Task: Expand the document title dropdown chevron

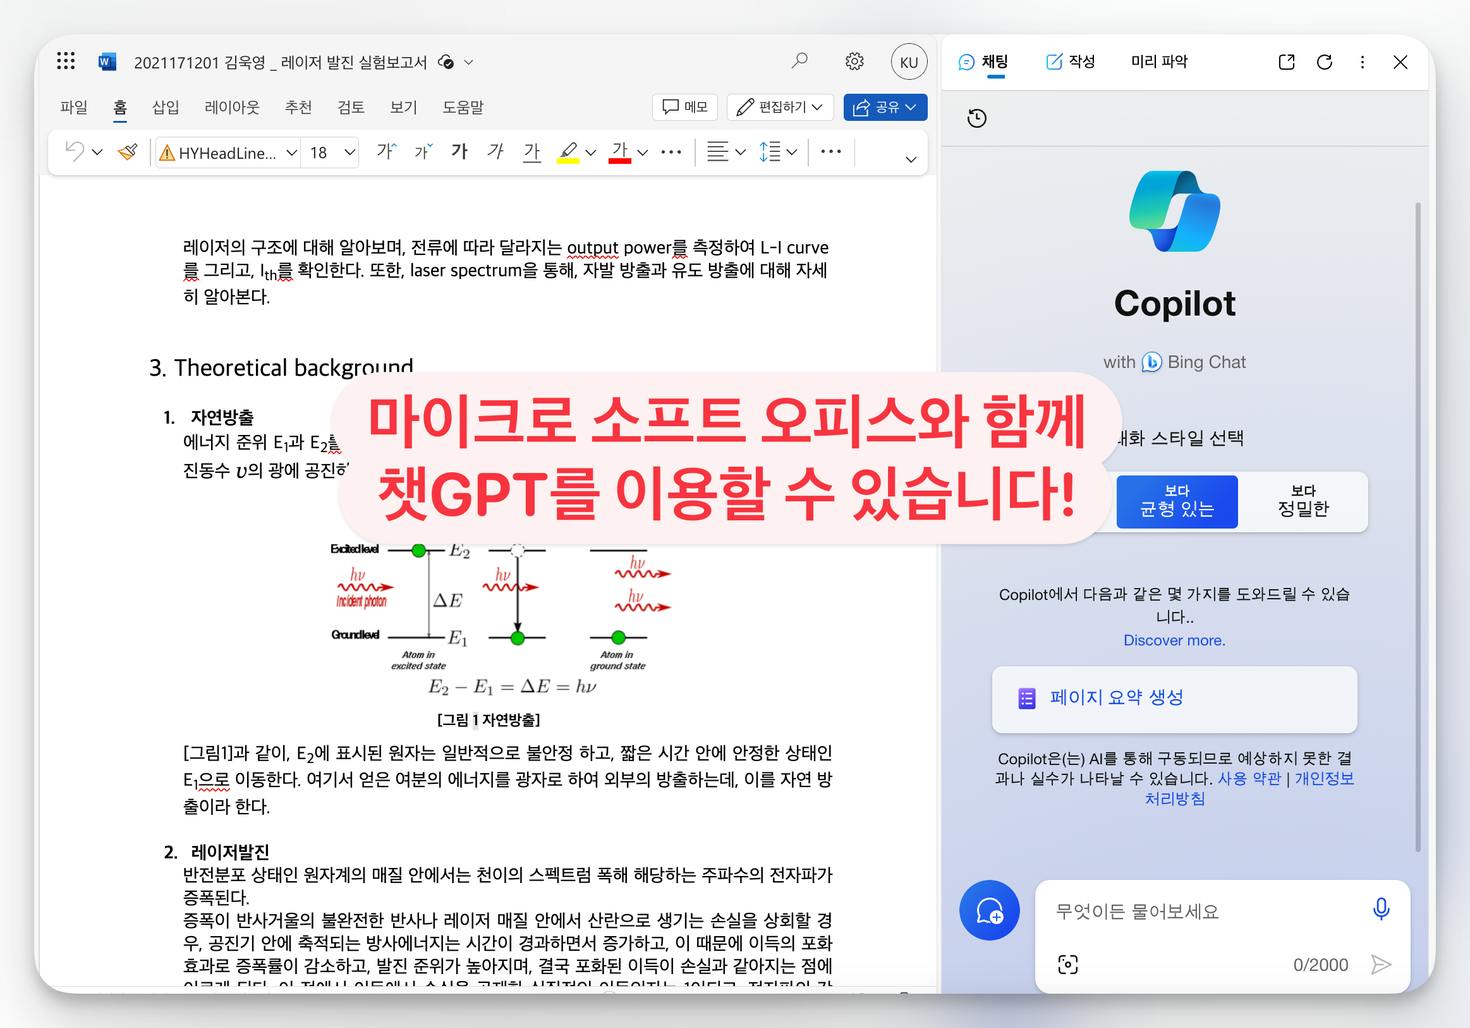Action: [x=468, y=62]
